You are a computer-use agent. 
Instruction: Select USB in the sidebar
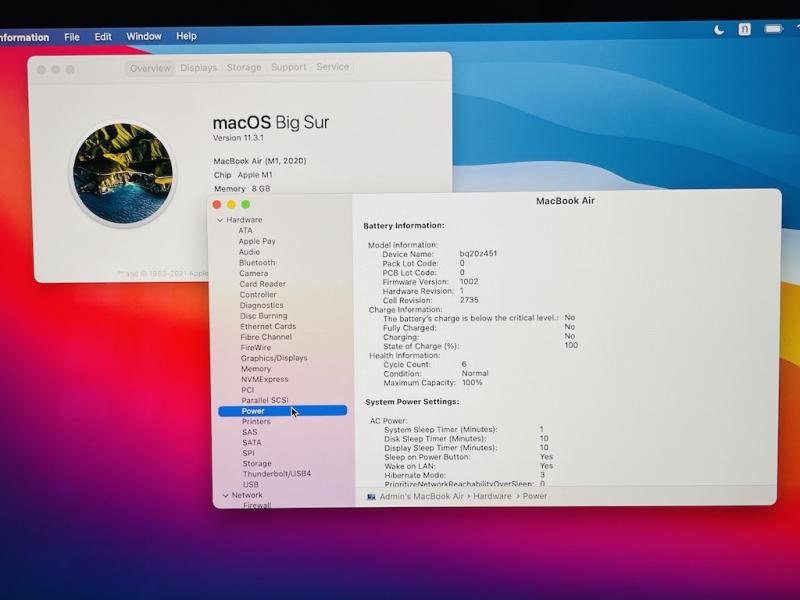[x=251, y=485]
